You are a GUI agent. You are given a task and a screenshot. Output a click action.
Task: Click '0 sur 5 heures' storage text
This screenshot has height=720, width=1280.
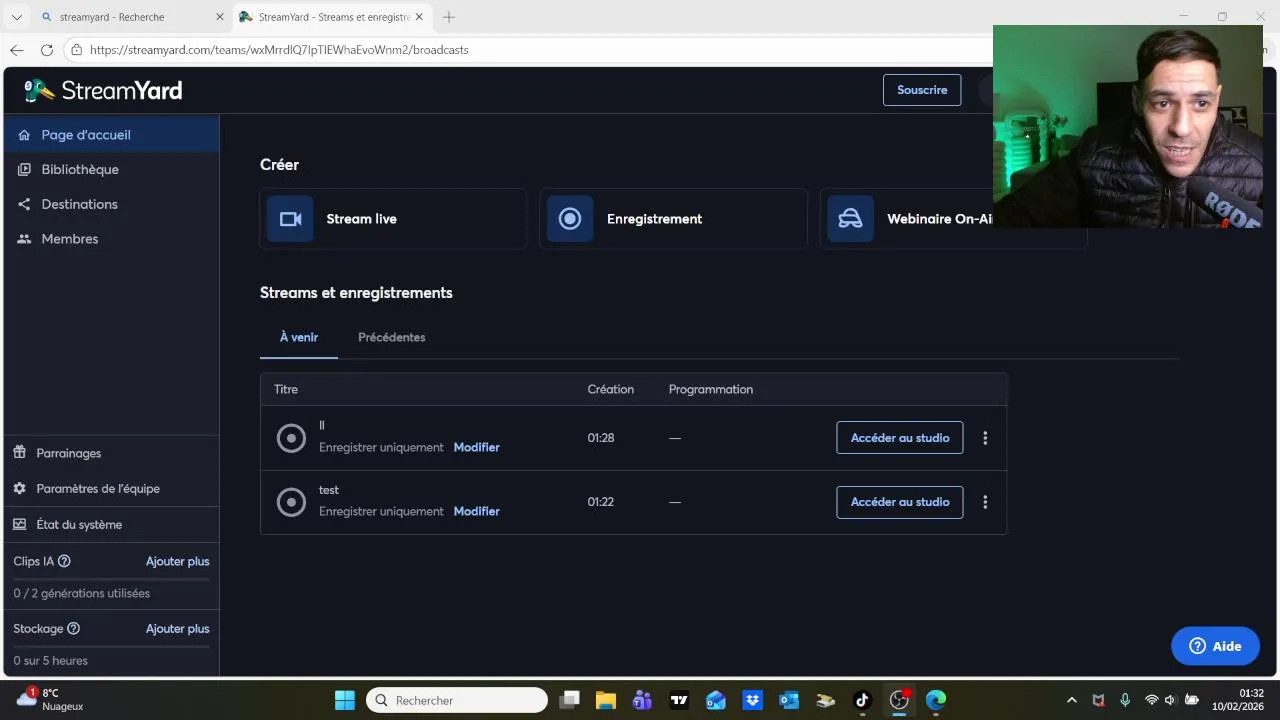click(x=51, y=661)
